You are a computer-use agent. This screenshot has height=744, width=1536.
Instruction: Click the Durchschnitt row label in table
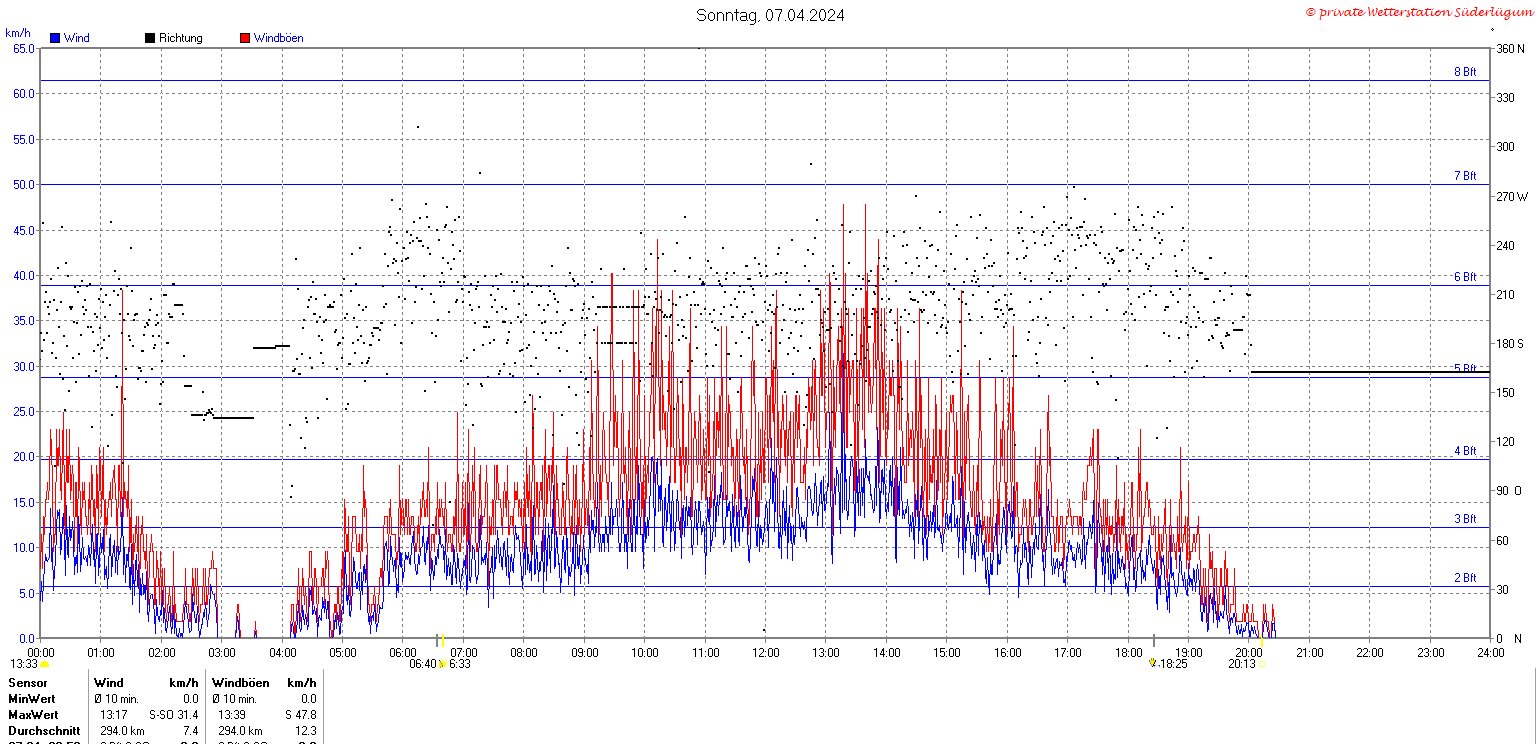[44, 731]
